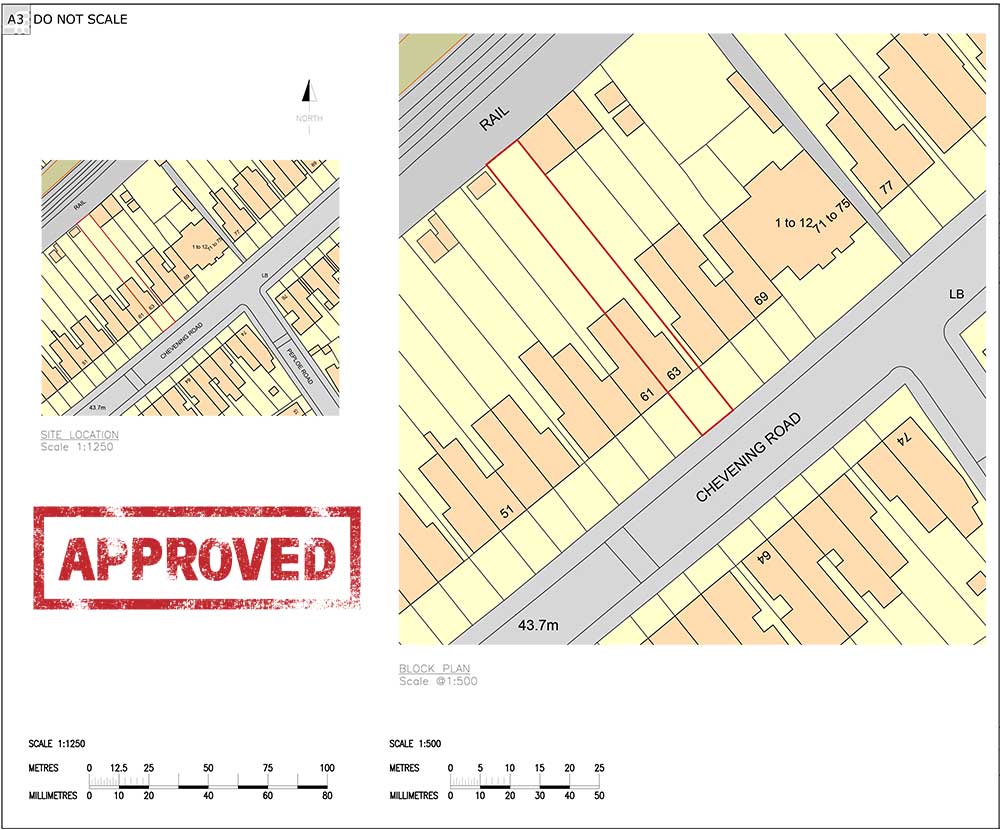Click the A3 paper size badge

pos(15,19)
